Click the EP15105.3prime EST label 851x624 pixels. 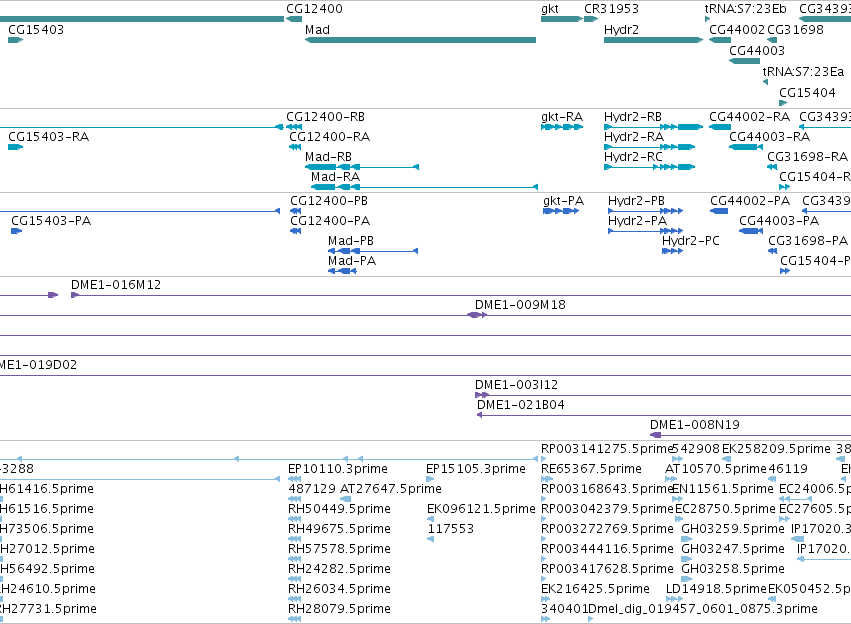(476, 469)
